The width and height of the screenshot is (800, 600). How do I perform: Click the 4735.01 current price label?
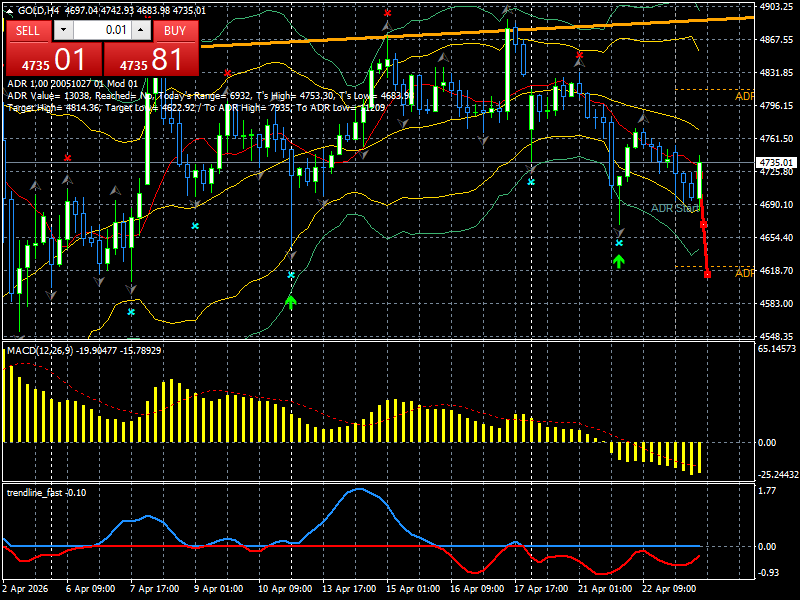coord(776,163)
